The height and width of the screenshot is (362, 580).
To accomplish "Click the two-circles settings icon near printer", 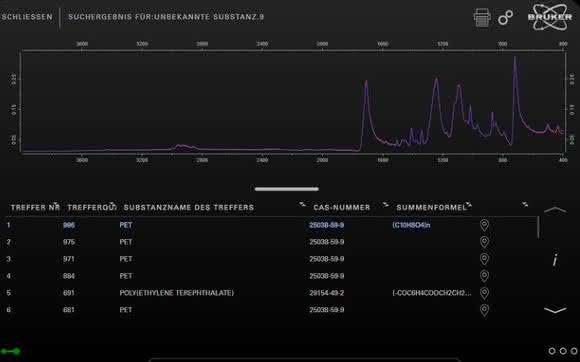I will coord(505,17).
